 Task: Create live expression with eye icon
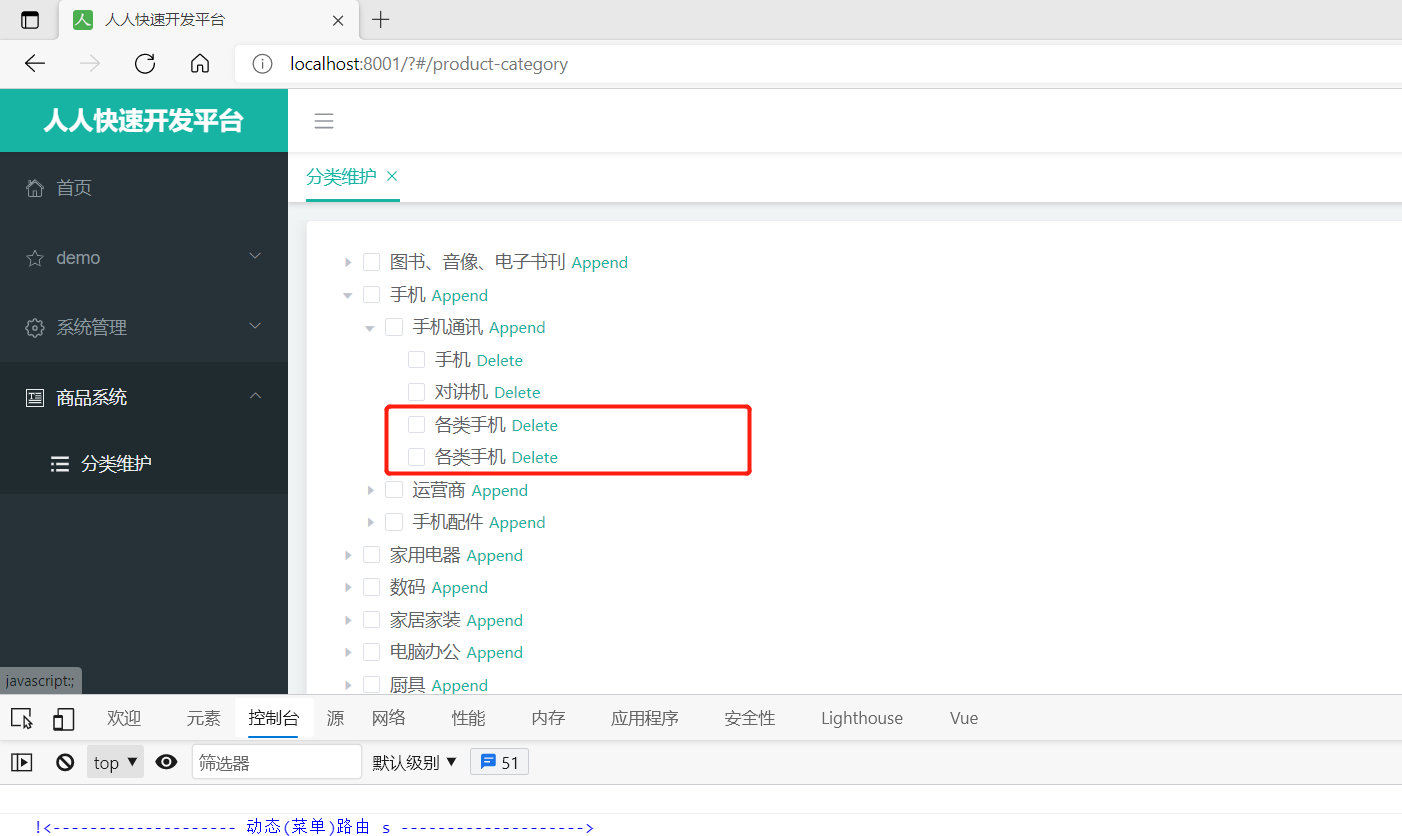coord(167,762)
